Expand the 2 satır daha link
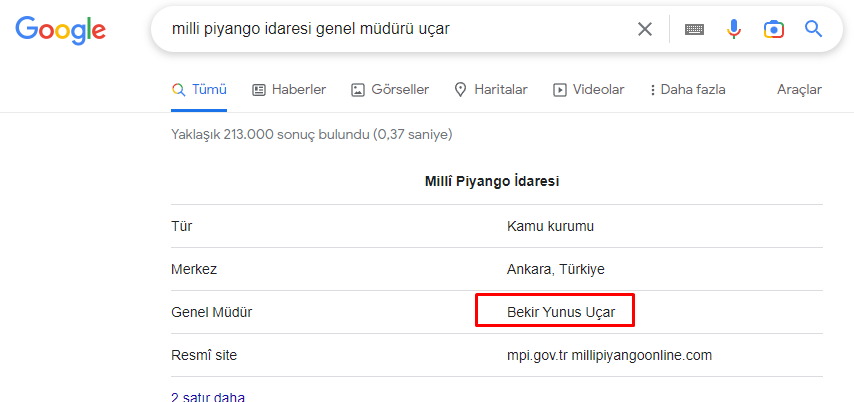 [x=208, y=397]
